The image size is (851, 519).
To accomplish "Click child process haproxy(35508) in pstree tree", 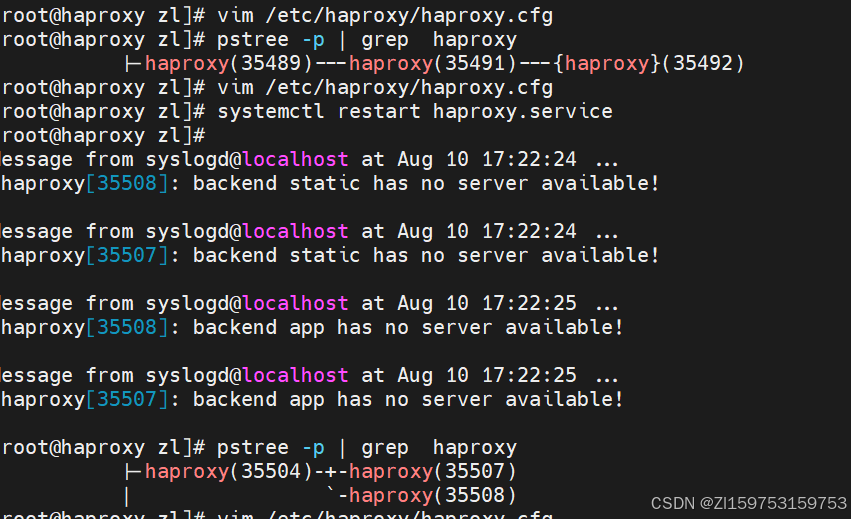I will (433, 495).
